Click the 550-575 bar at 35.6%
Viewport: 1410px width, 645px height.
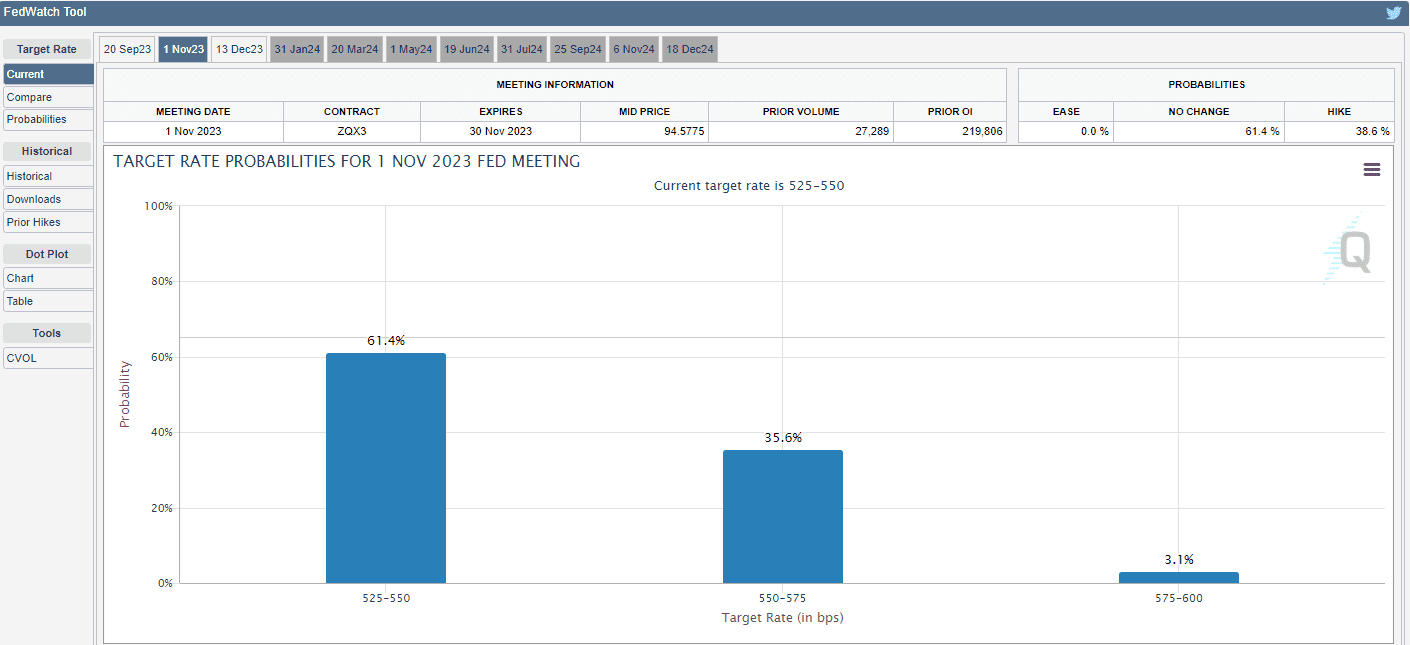(782, 516)
